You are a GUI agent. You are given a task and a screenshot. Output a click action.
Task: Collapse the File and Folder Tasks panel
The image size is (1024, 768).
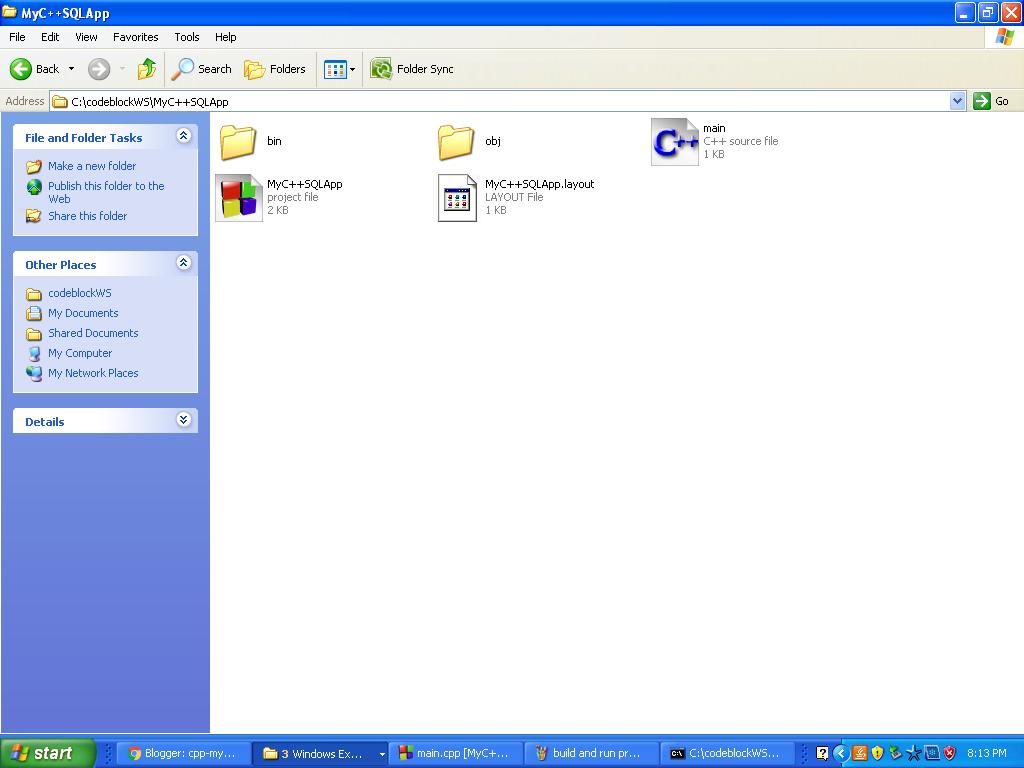[x=183, y=136]
